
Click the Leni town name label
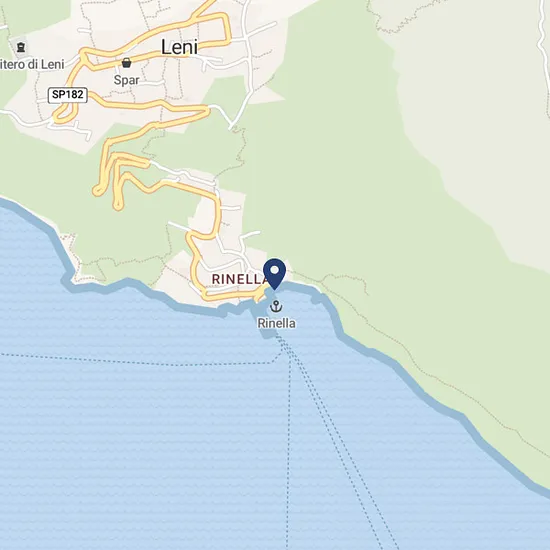(180, 47)
